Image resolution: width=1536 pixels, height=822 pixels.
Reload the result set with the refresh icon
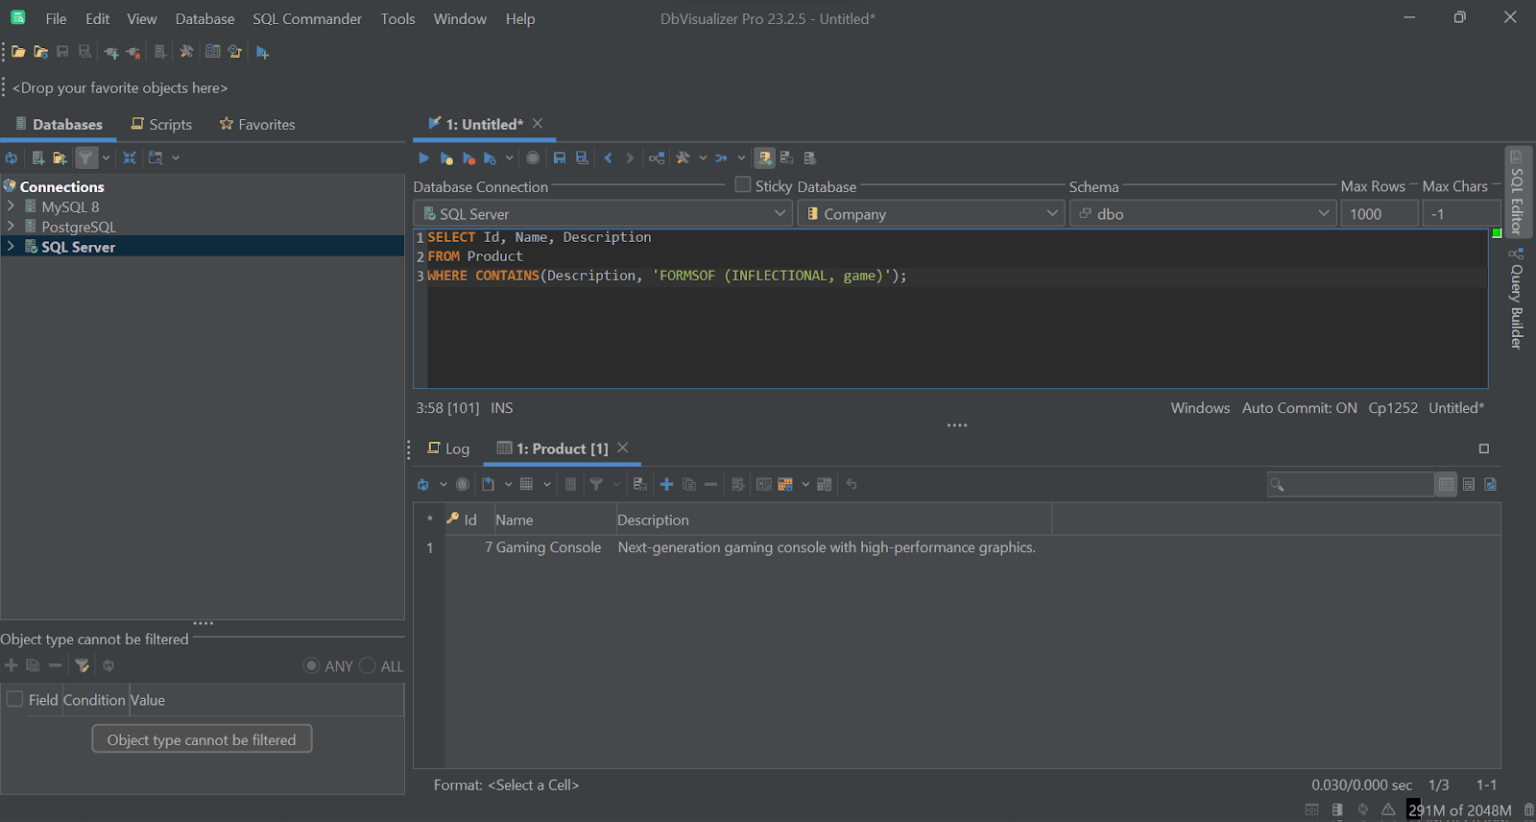pyautogui.click(x=423, y=484)
